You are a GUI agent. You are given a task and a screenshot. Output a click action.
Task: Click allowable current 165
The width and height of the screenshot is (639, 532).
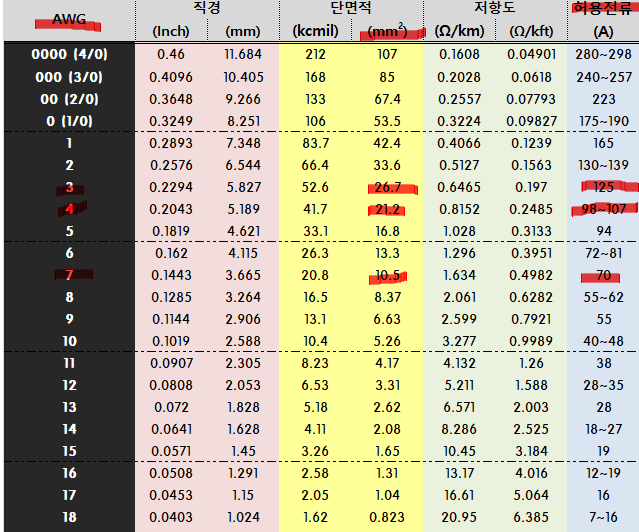tap(604, 143)
